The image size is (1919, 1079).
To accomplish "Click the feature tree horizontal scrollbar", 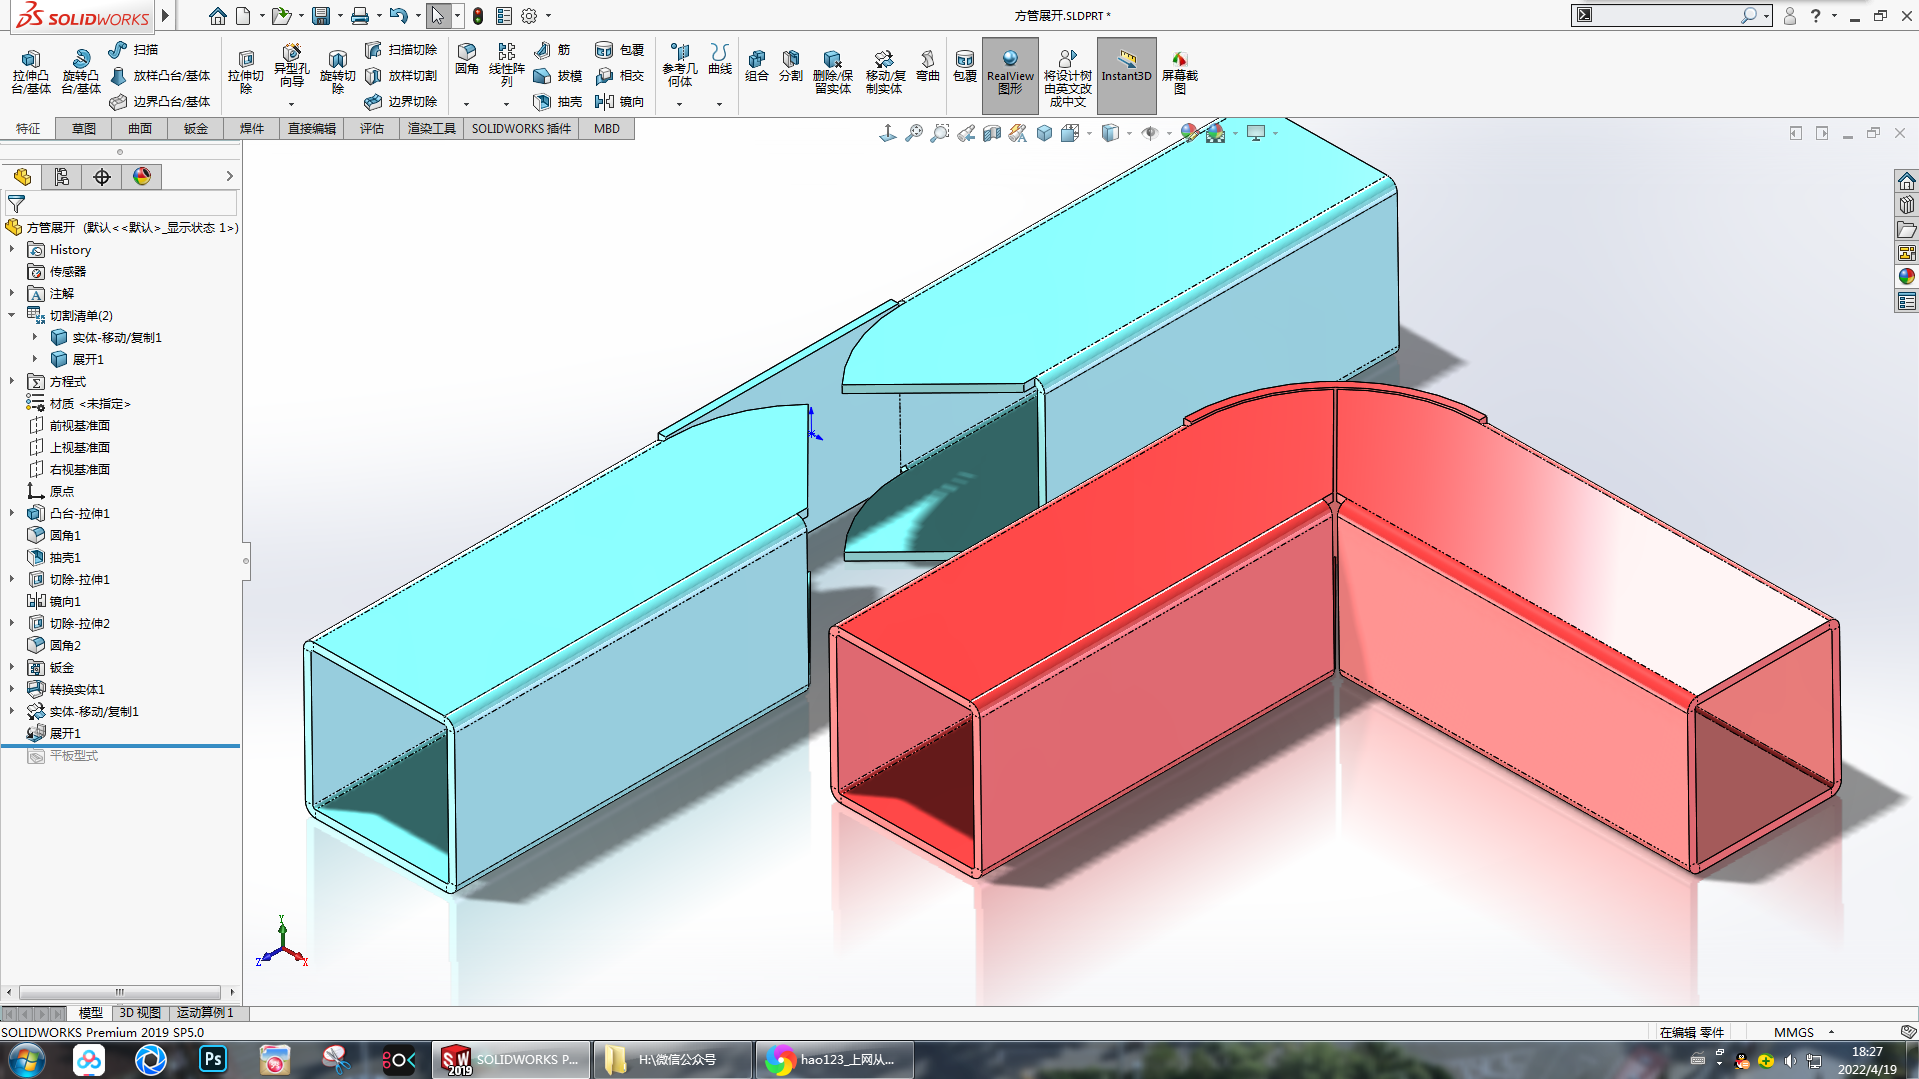I will tap(120, 992).
